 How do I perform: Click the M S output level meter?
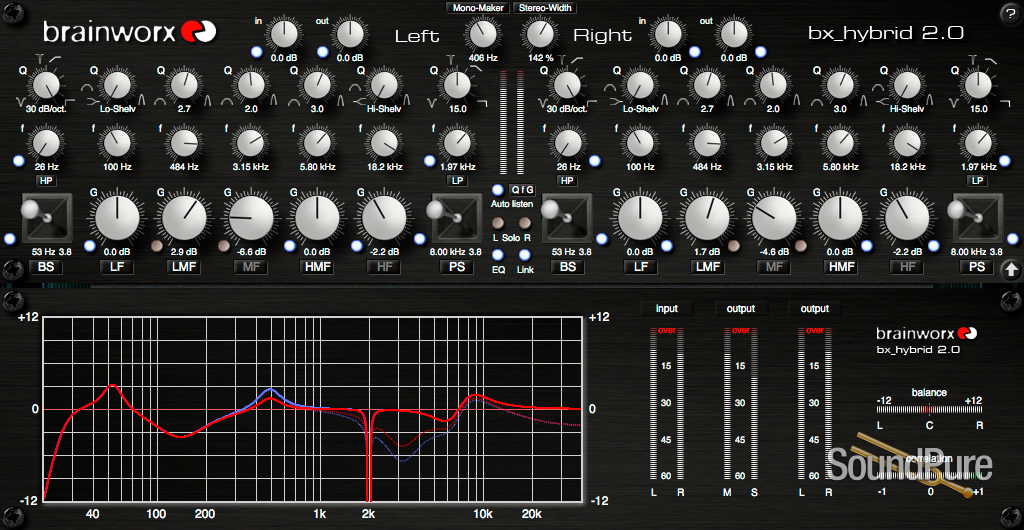pyautogui.click(x=741, y=405)
